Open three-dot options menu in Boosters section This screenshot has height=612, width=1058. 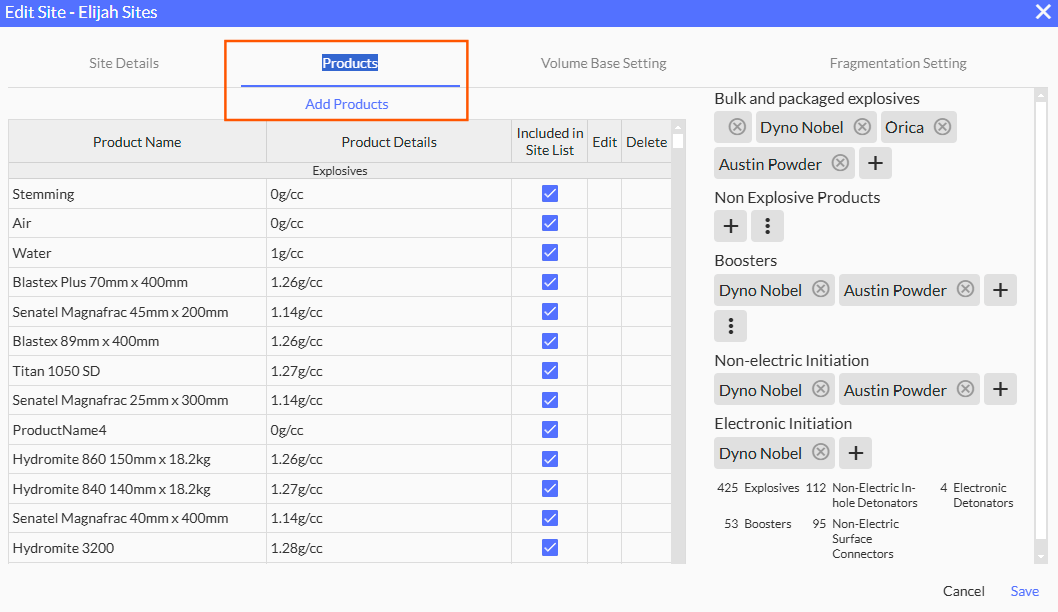click(x=731, y=326)
